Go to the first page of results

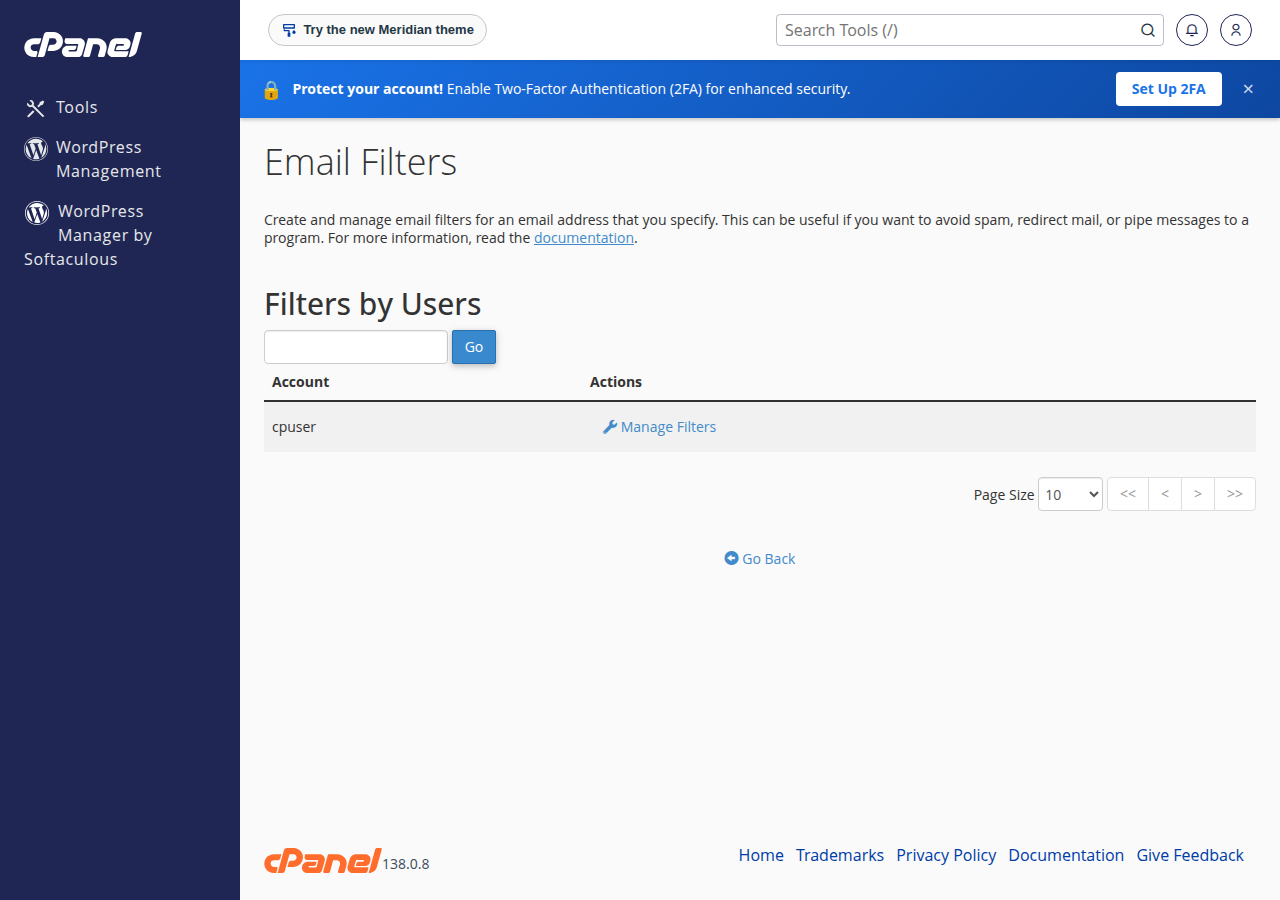tap(1128, 494)
